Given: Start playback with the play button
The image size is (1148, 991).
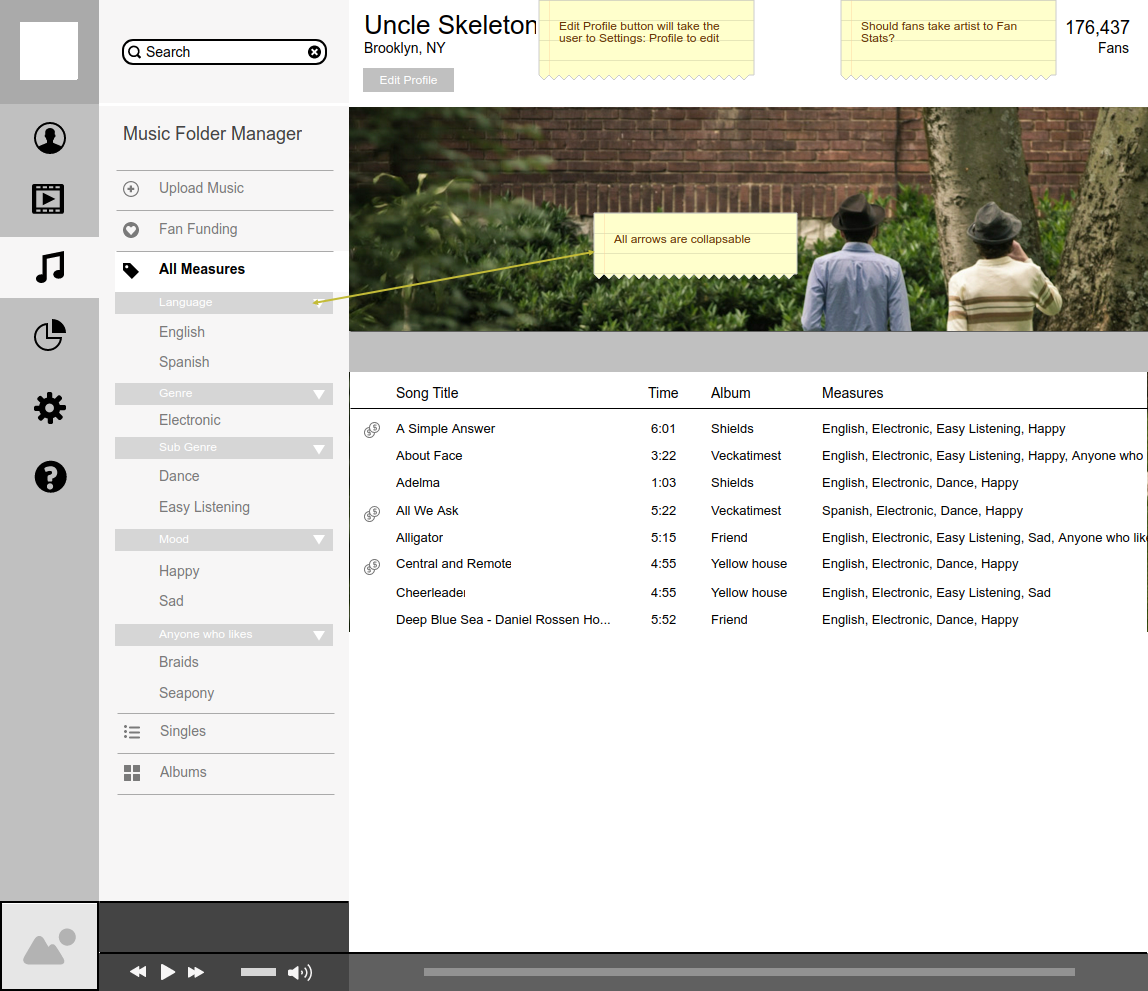Looking at the screenshot, I should (x=168, y=972).
